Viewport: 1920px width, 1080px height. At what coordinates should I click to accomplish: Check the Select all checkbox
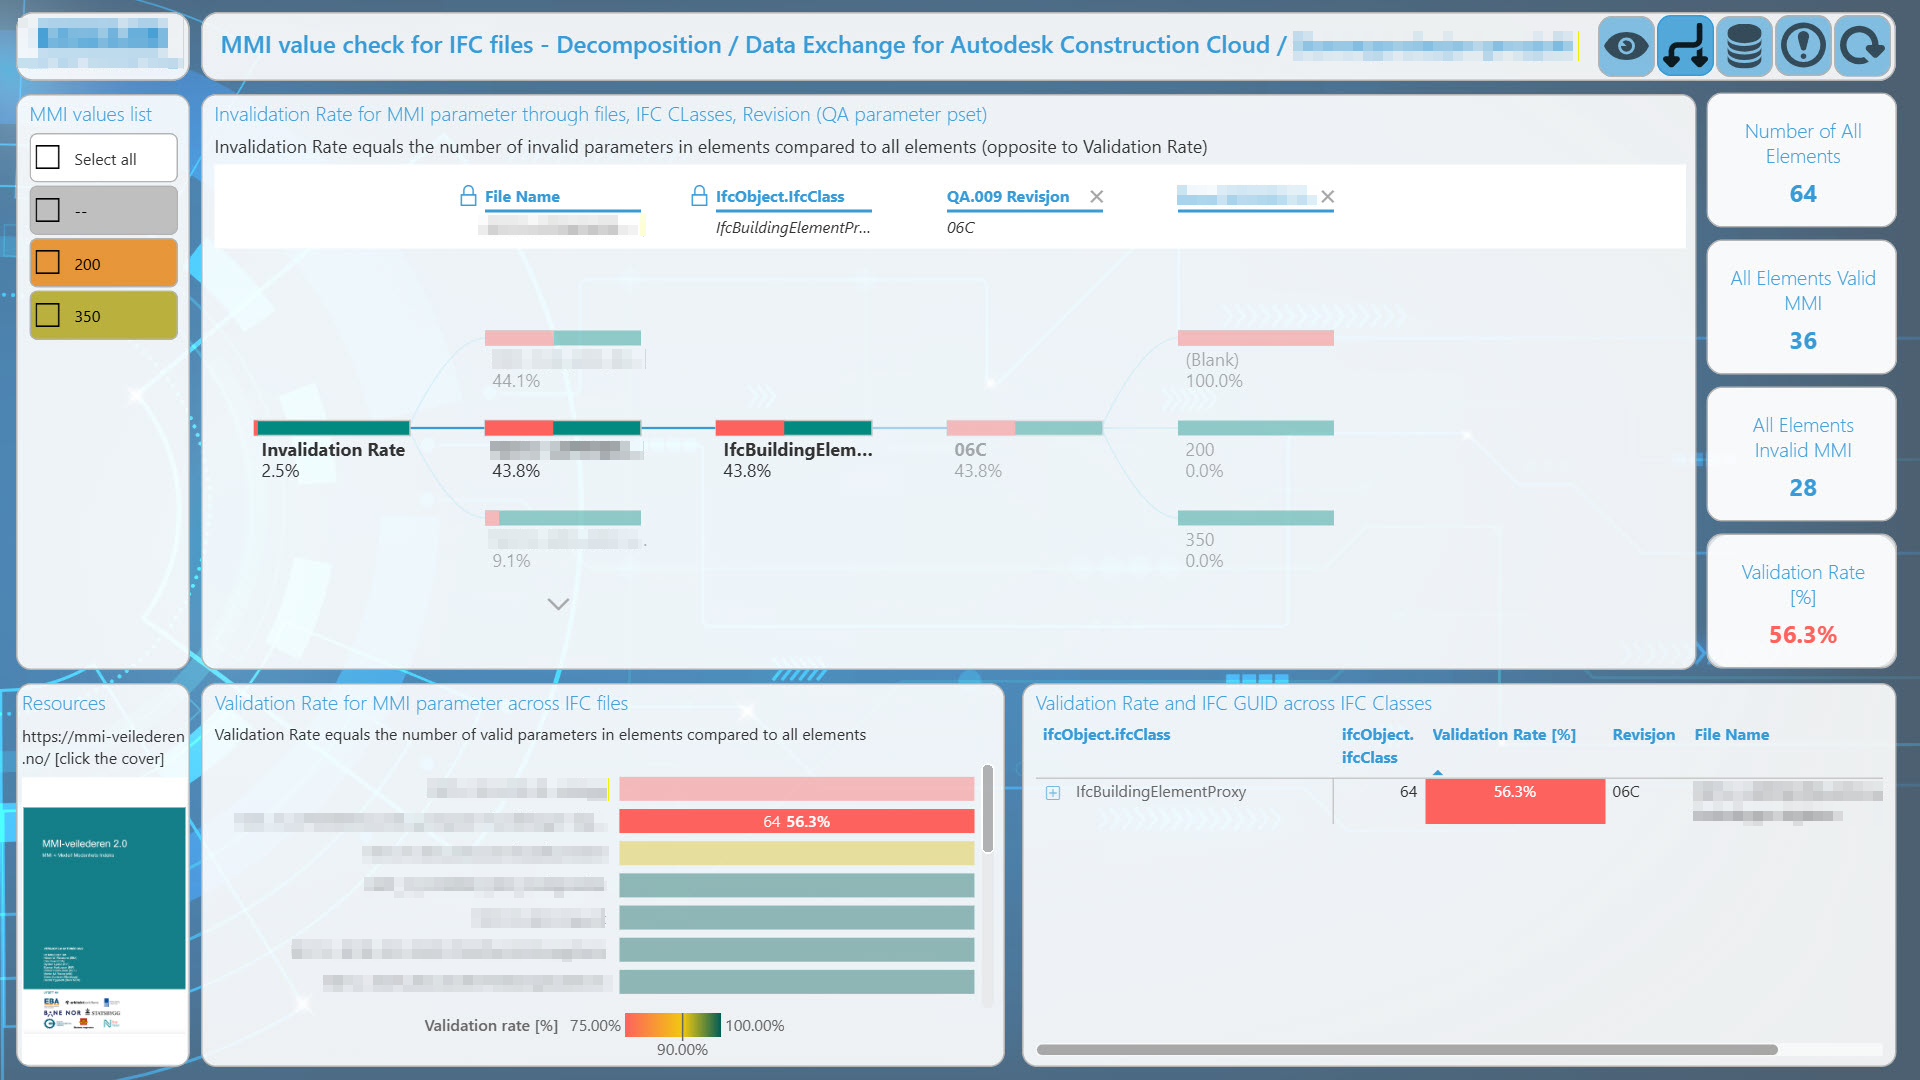point(47,157)
